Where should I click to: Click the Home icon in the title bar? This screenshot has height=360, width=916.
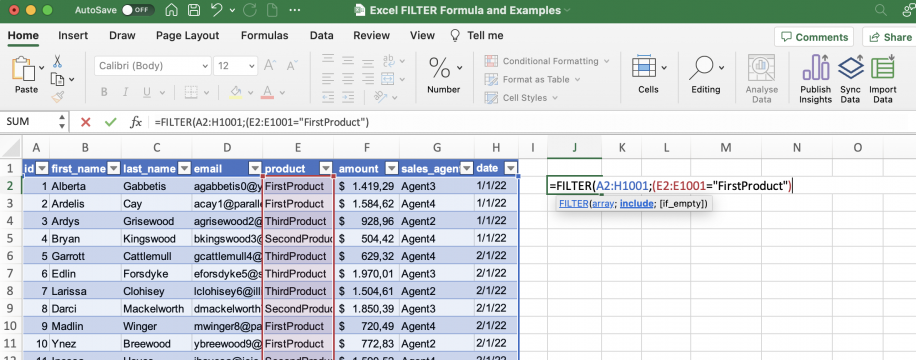[x=172, y=10]
